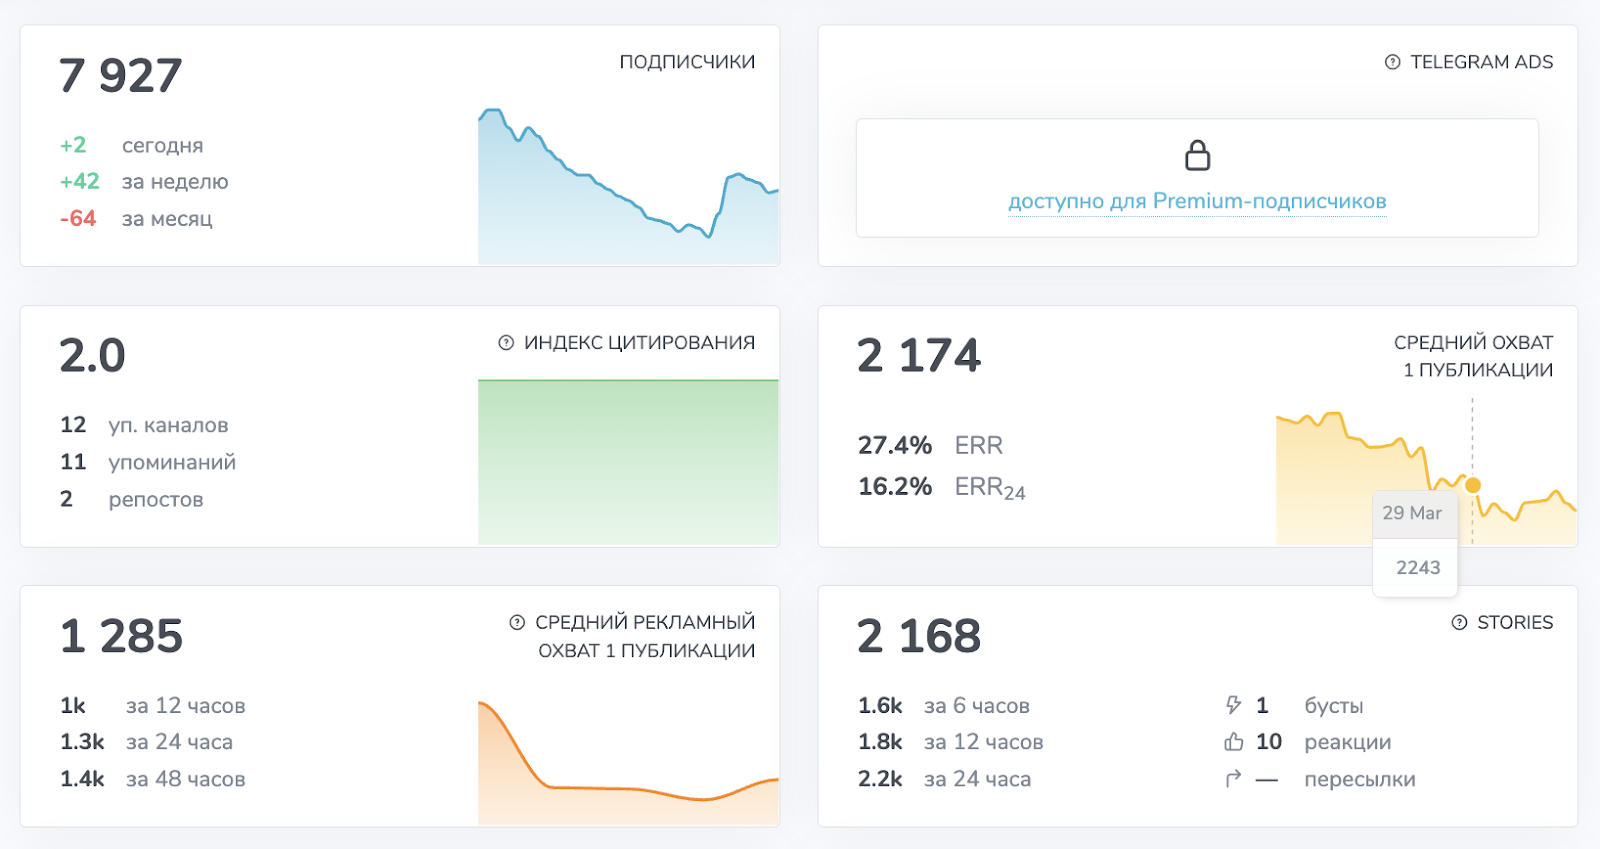Screen dimensions: 1600x849
Task: Select the 7 927 subscribers count
Action: click(x=121, y=76)
